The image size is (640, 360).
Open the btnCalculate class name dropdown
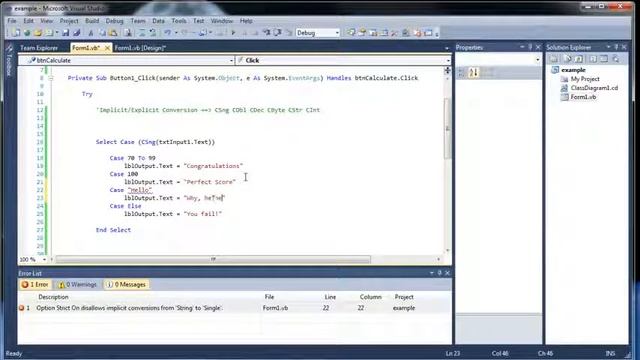[231, 60]
